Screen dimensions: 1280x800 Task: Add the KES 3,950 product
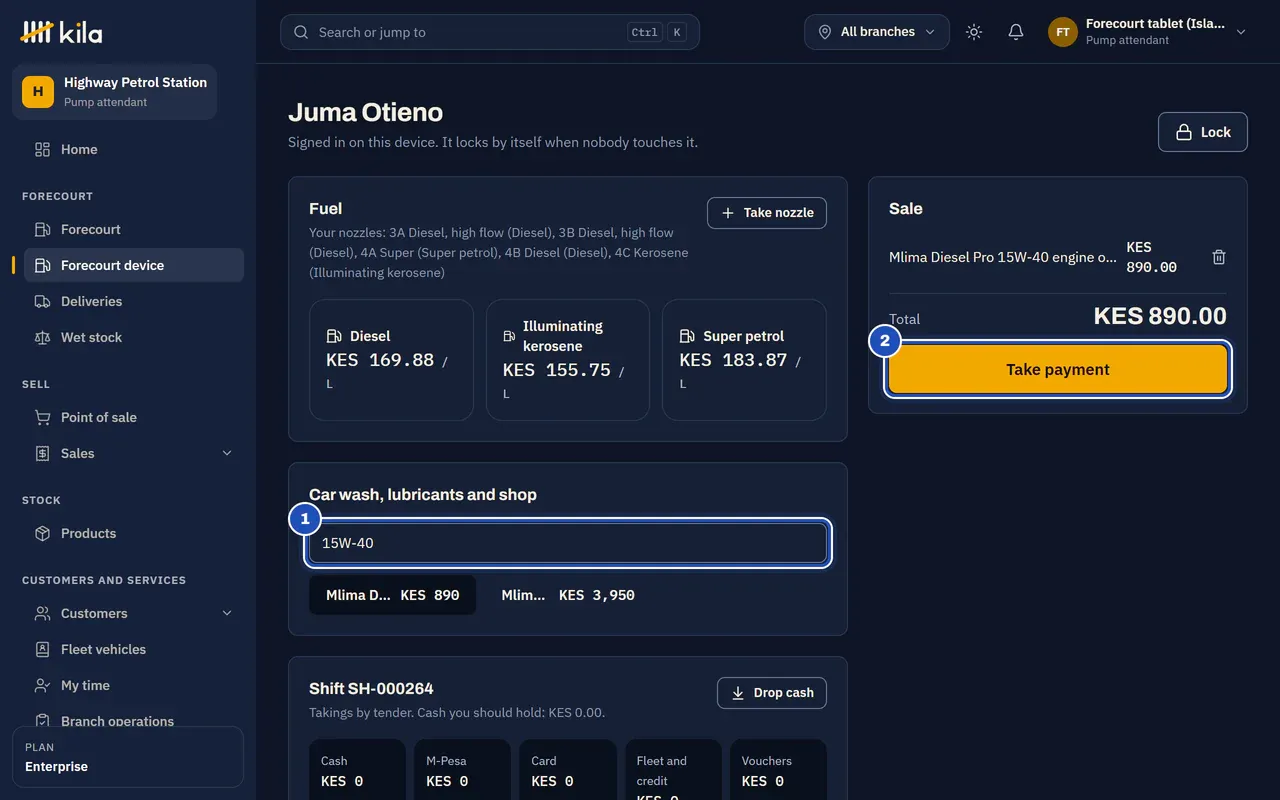tap(568, 595)
